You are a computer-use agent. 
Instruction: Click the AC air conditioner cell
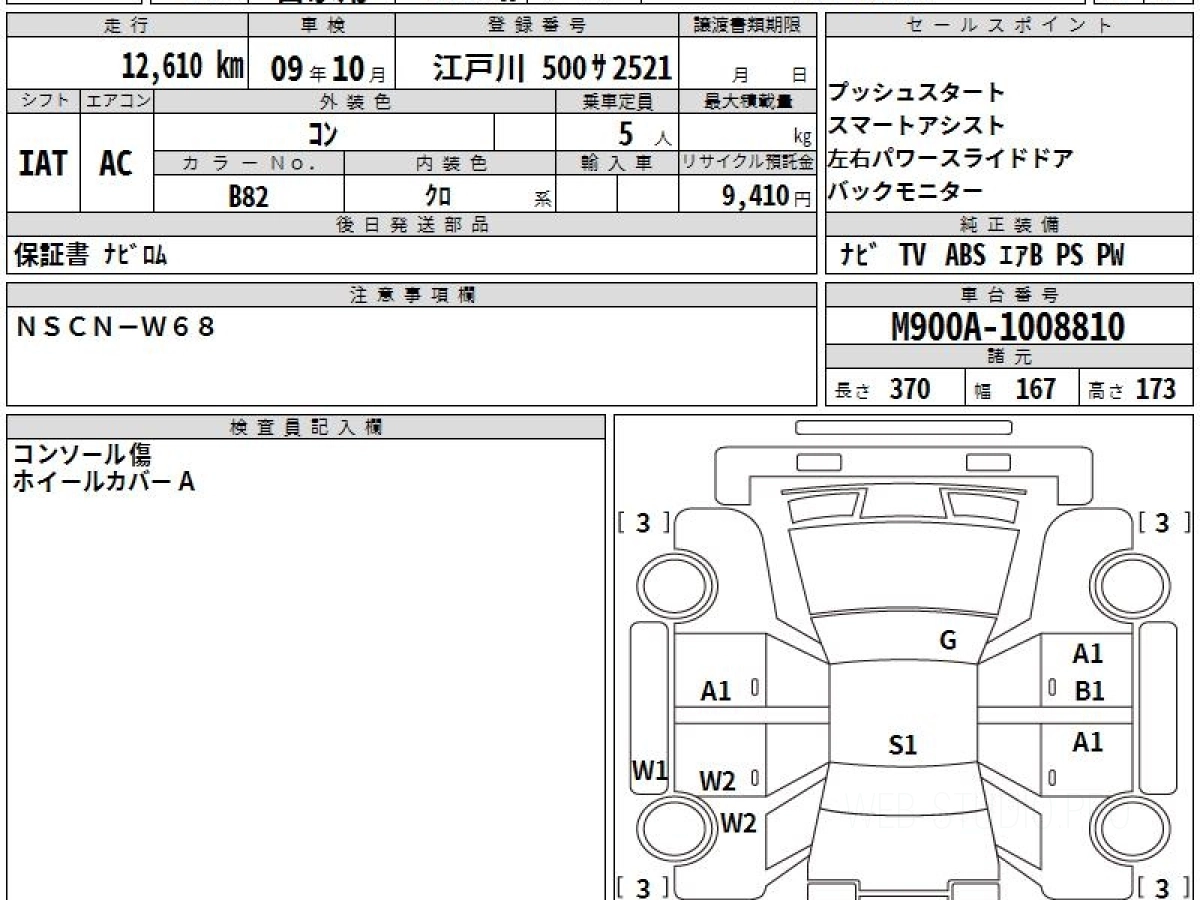[116, 164]
